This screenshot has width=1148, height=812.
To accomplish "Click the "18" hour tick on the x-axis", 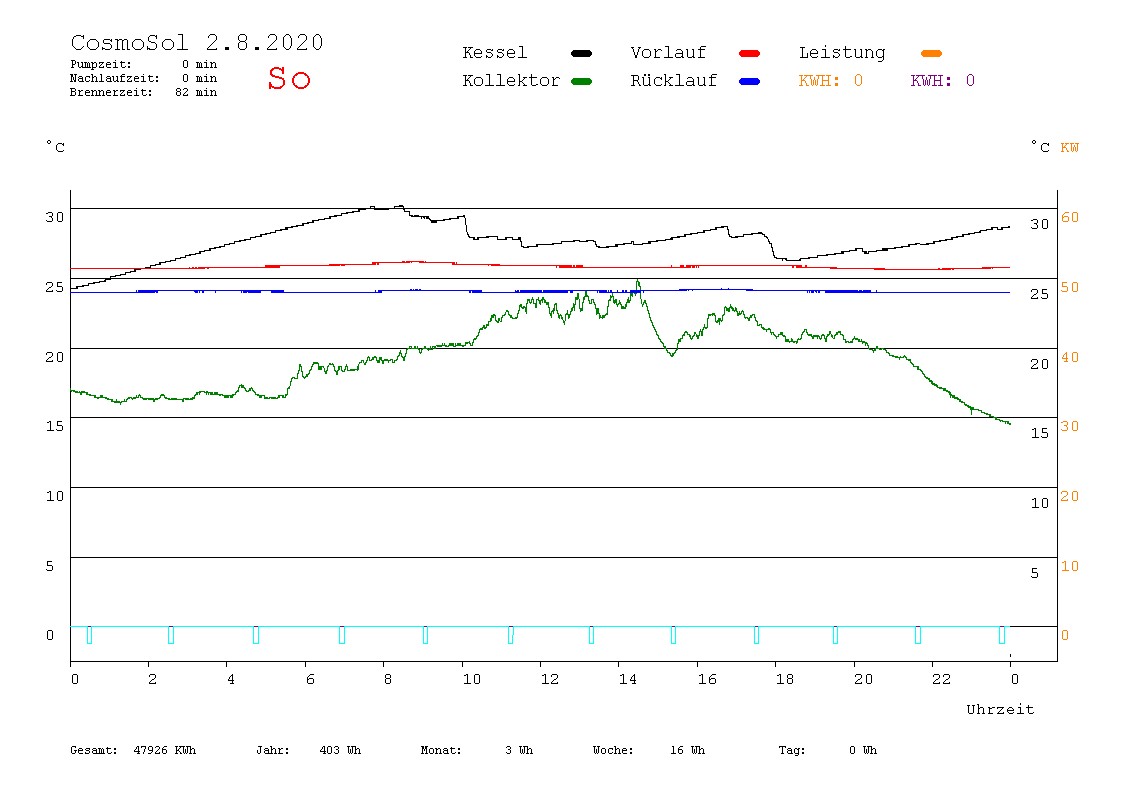I will pos(784,679).
